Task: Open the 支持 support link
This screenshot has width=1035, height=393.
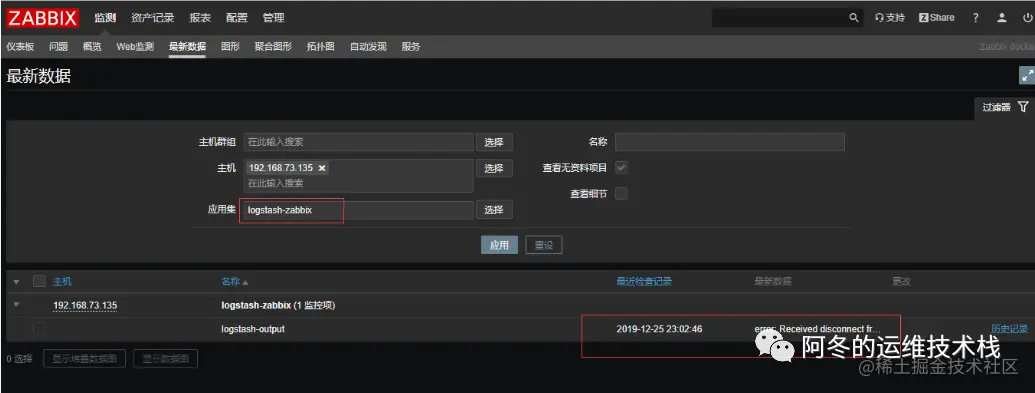Action: pyautogui.click(x=890, y=18)
